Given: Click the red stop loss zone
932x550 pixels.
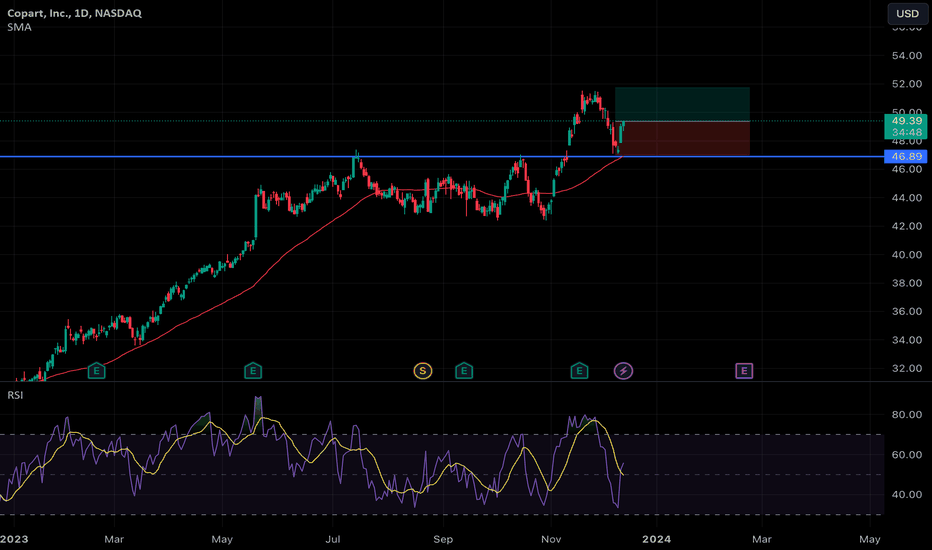Looking at the screenshot, I should [x=682, y=139].
